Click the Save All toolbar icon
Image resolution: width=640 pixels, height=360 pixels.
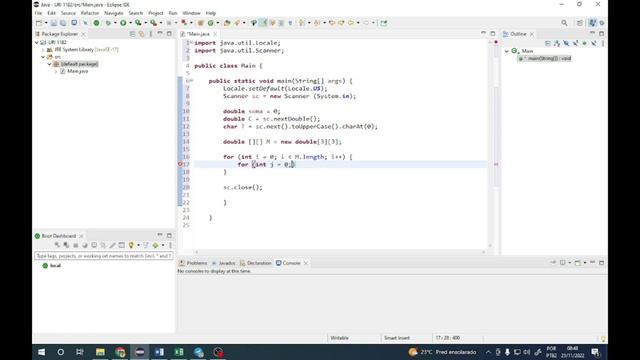click(x=63, y=23)
